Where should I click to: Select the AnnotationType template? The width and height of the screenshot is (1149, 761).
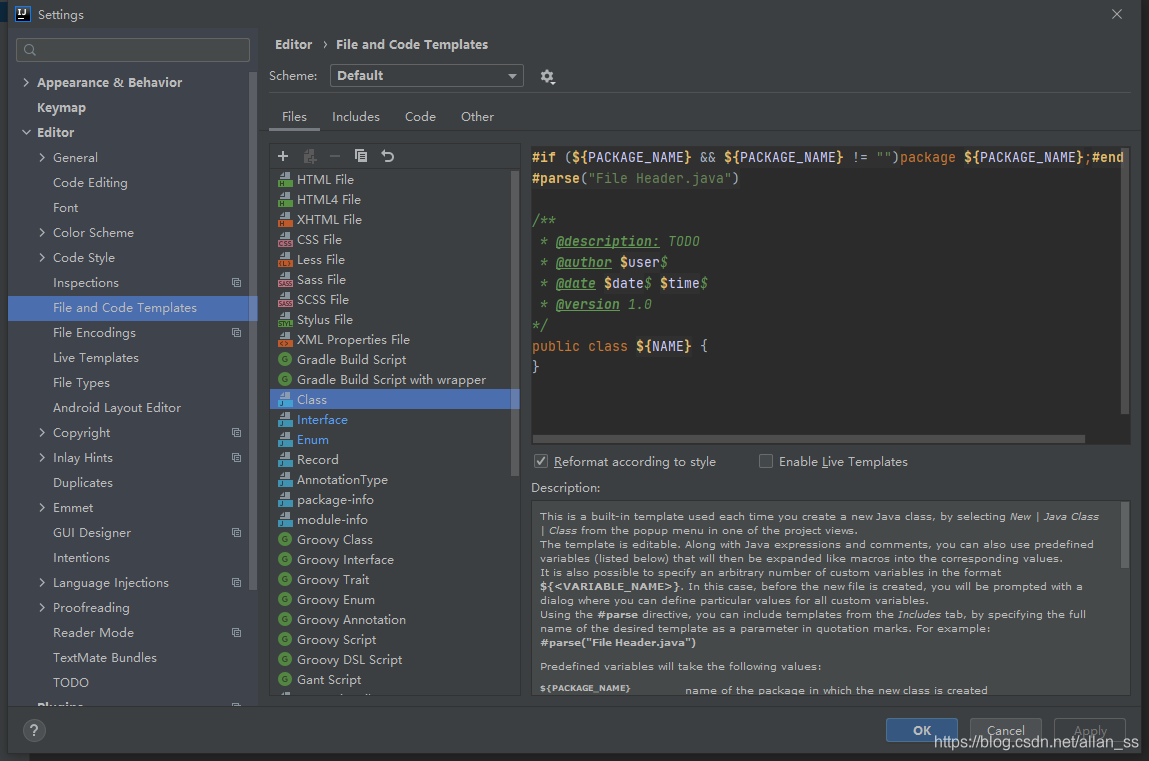click(x=394, y=480)
